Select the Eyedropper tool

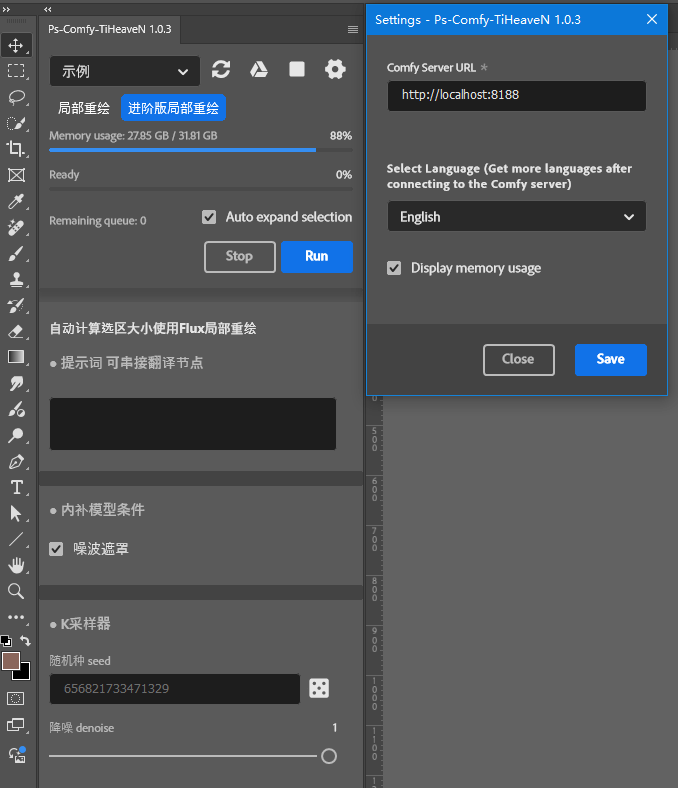pos(16,201)
